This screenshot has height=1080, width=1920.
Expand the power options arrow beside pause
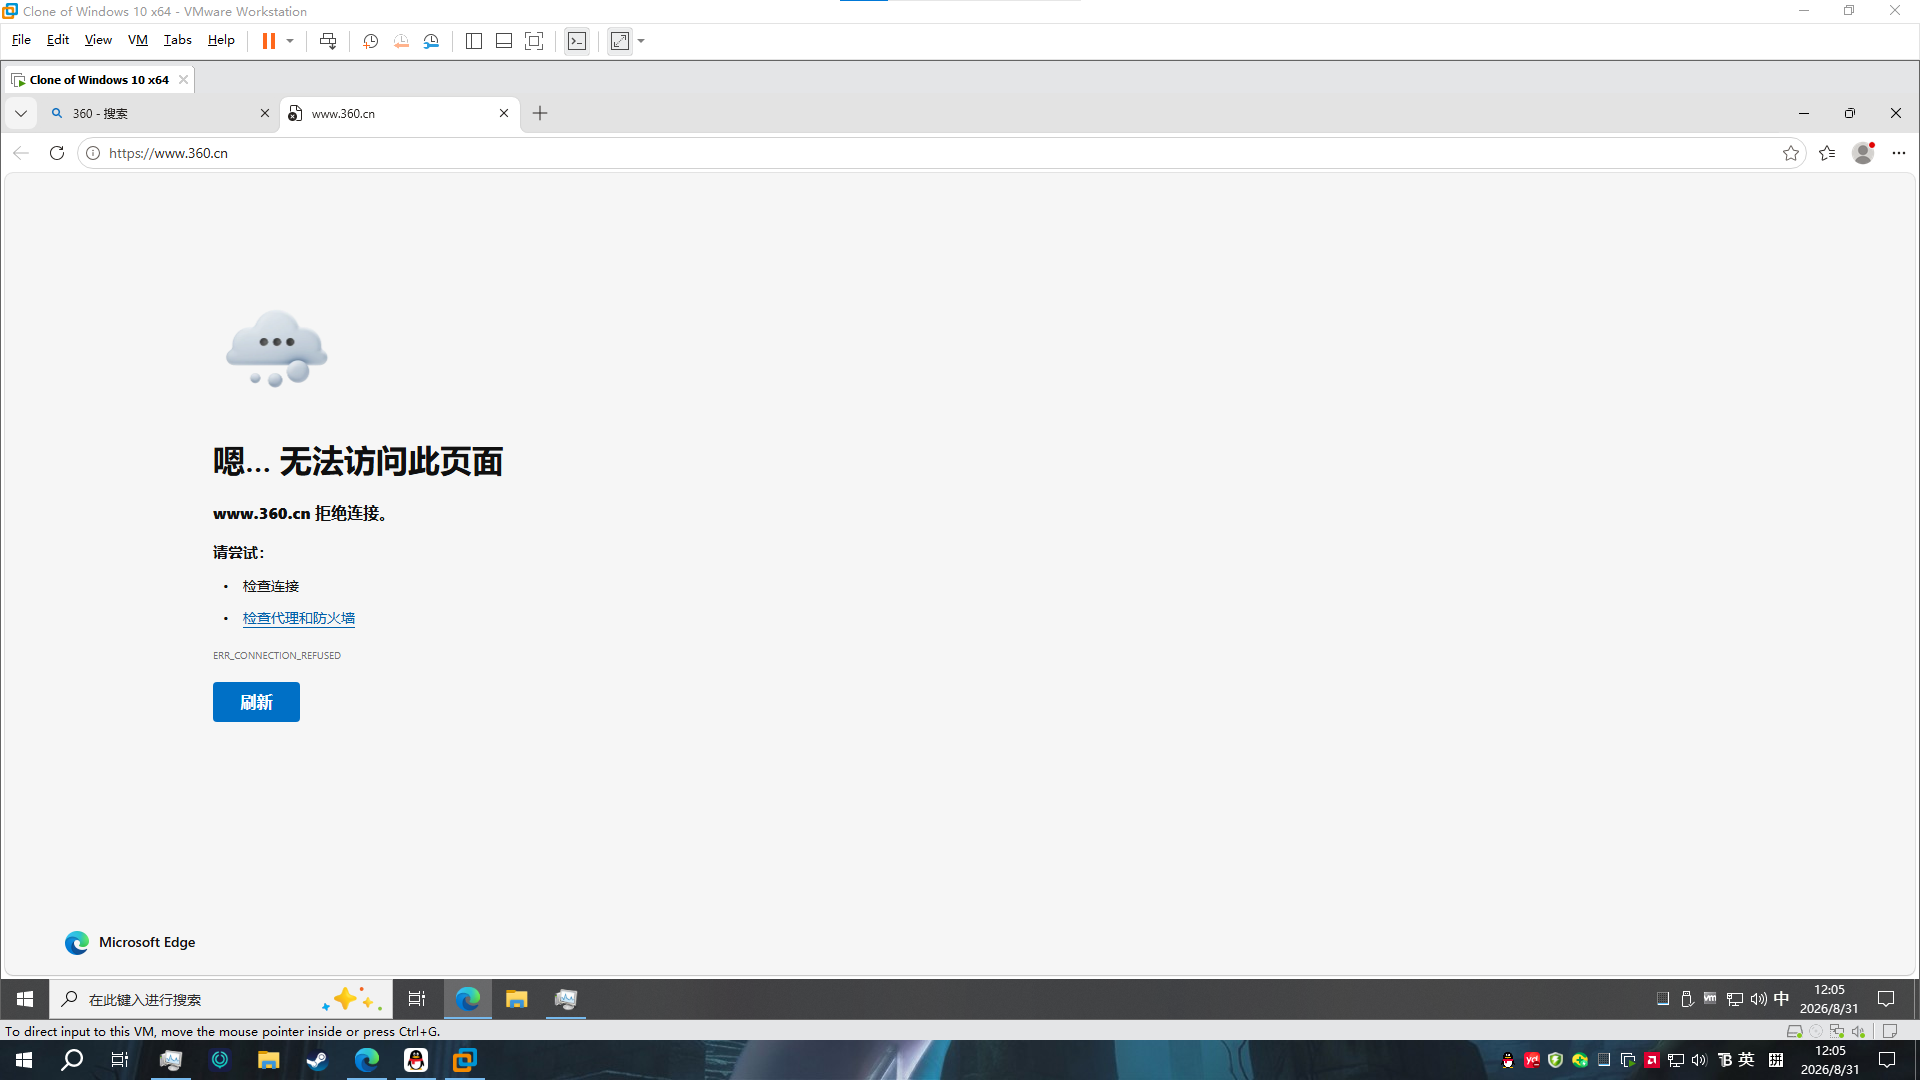[290, 41]
